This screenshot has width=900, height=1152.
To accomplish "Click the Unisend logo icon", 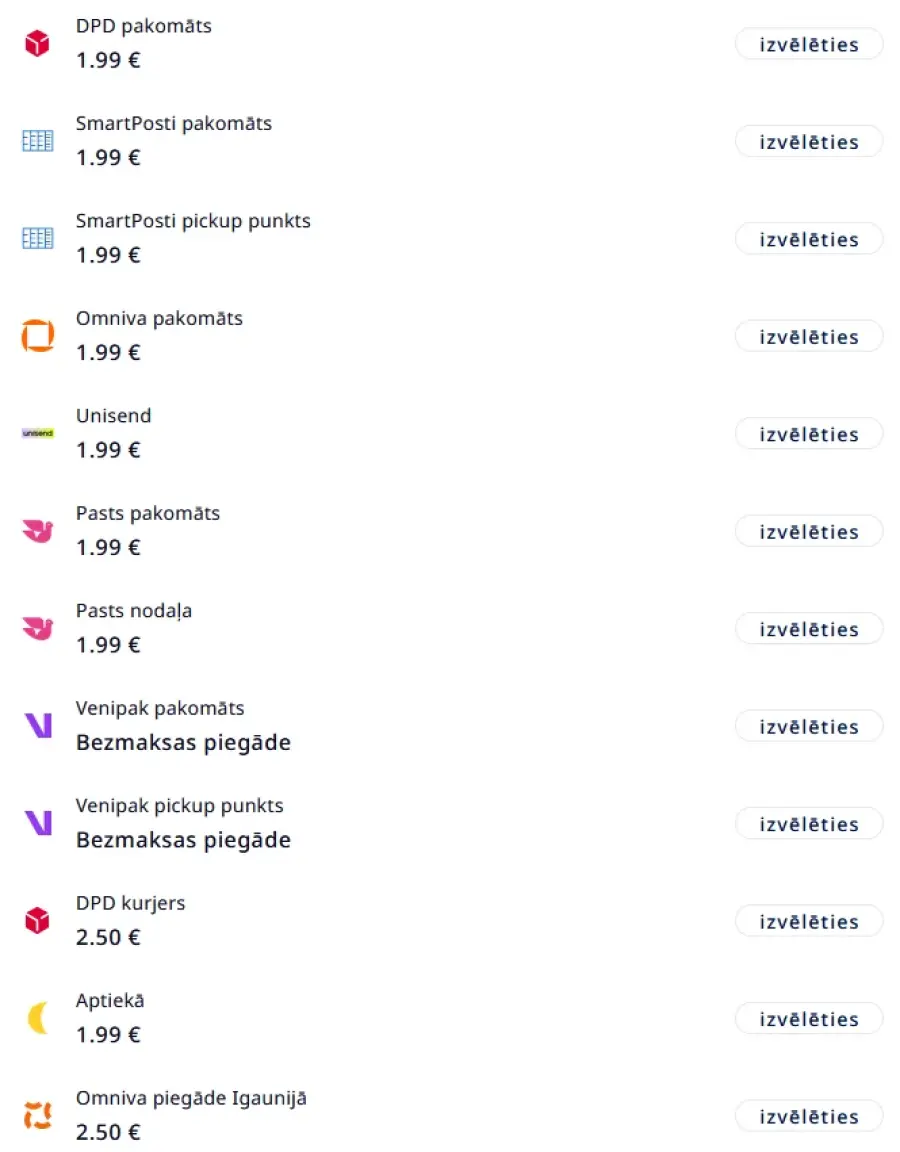I will (x=37, y=433).
